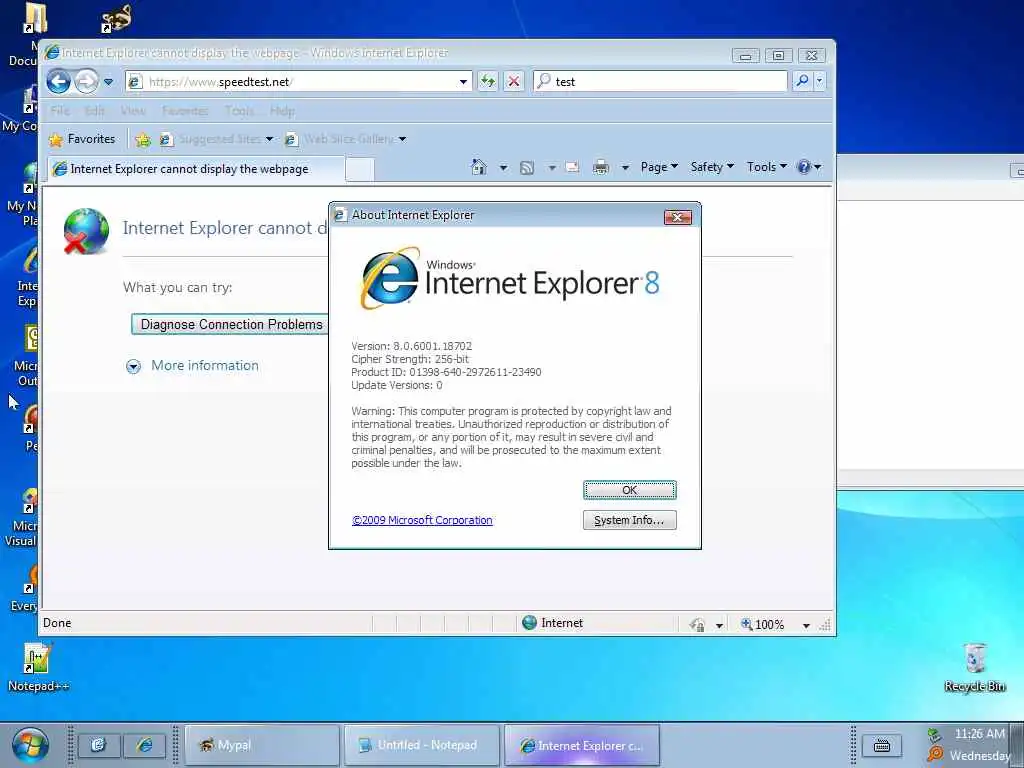The image size is (1024, 768).
Task: Click the Back navigation arrow in Internet Explorer
Action: coord(59,82)
